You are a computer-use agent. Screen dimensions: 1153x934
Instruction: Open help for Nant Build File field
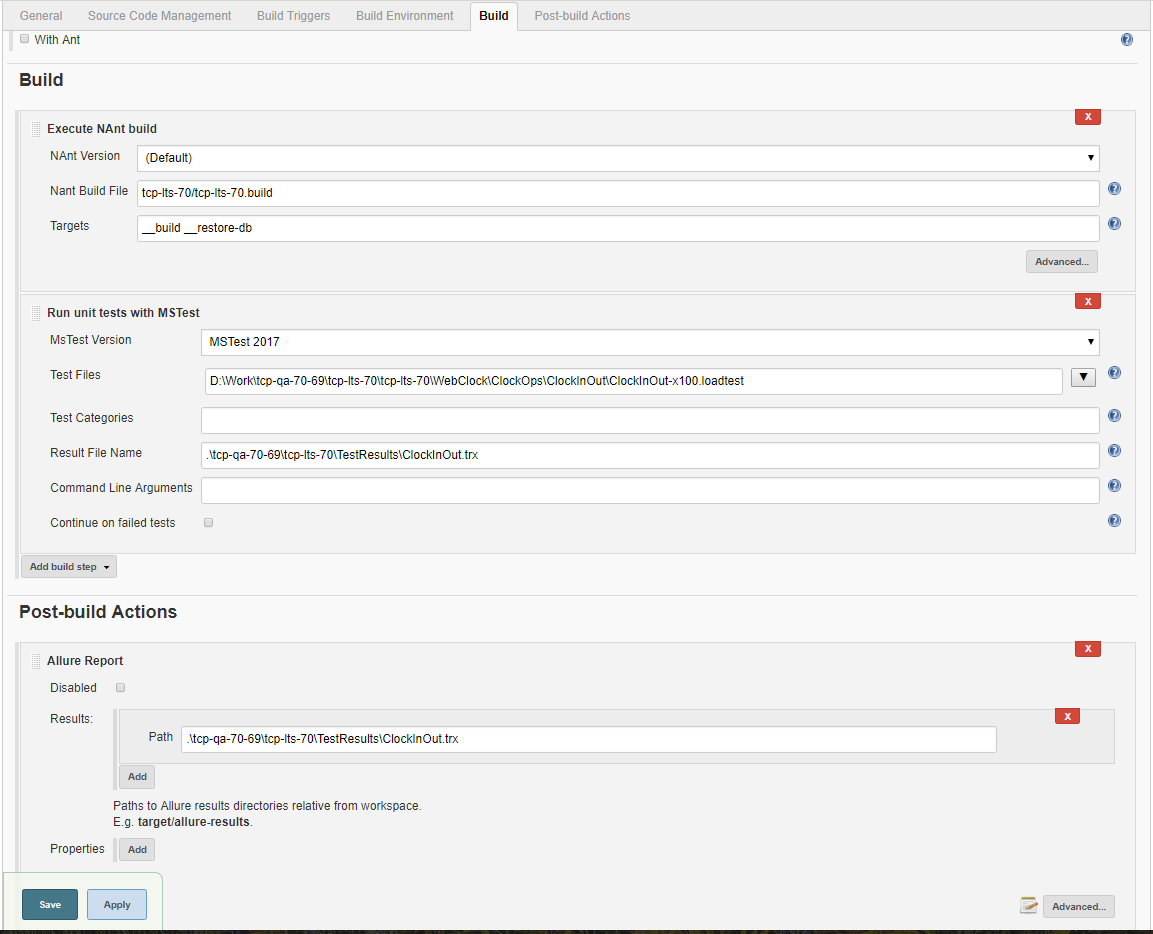click(1114, 188)
